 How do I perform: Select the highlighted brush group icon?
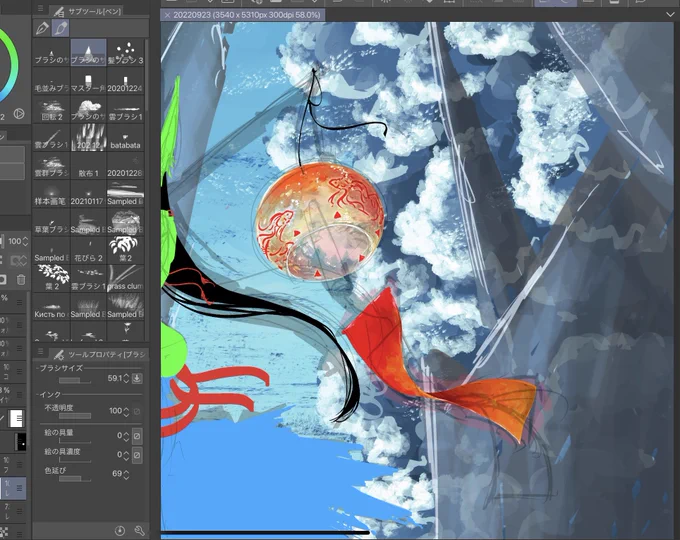click(61, 28)
